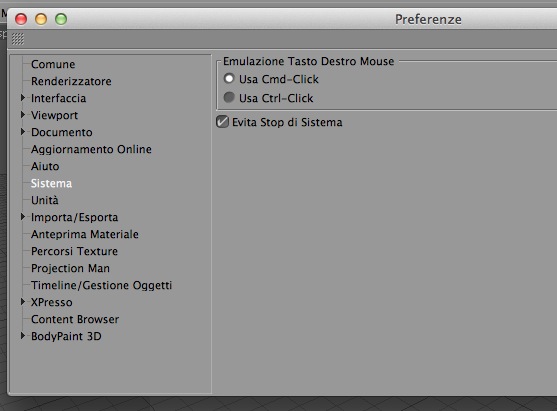Open the Comune preferences category
This screenshot has width=557, height=411.
53,64
